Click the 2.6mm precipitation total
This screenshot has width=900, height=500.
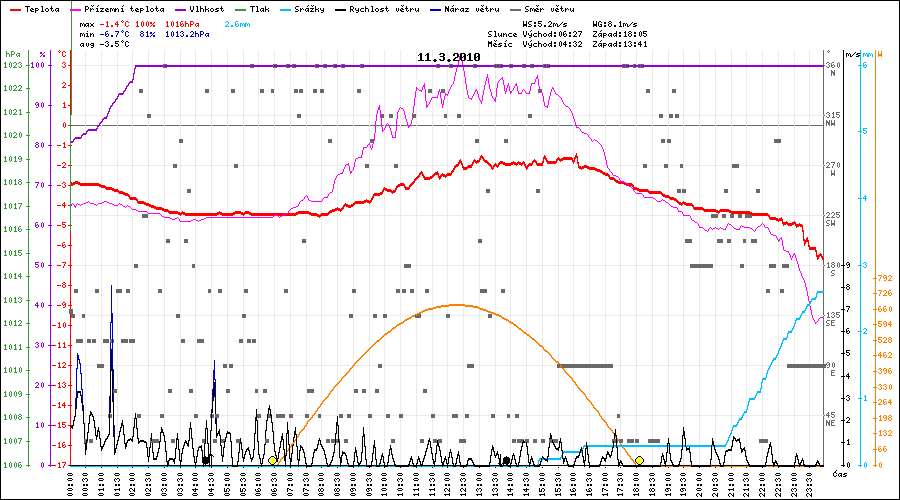click(x=238, y=22)
